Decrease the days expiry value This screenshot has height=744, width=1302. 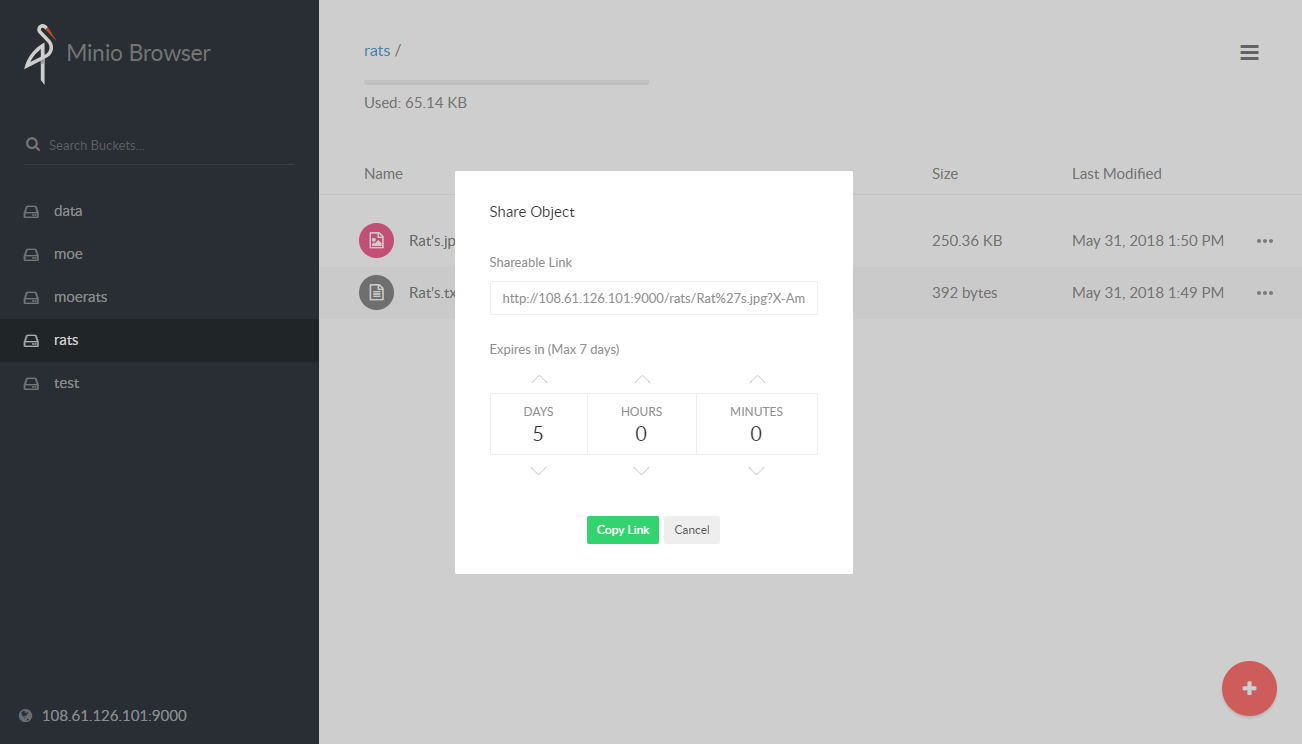pyautogui.click(x=539, y=470)
